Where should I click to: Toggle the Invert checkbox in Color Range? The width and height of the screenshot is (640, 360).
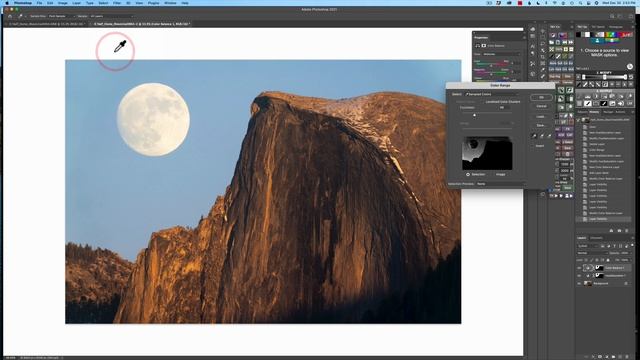pos(533,146)
